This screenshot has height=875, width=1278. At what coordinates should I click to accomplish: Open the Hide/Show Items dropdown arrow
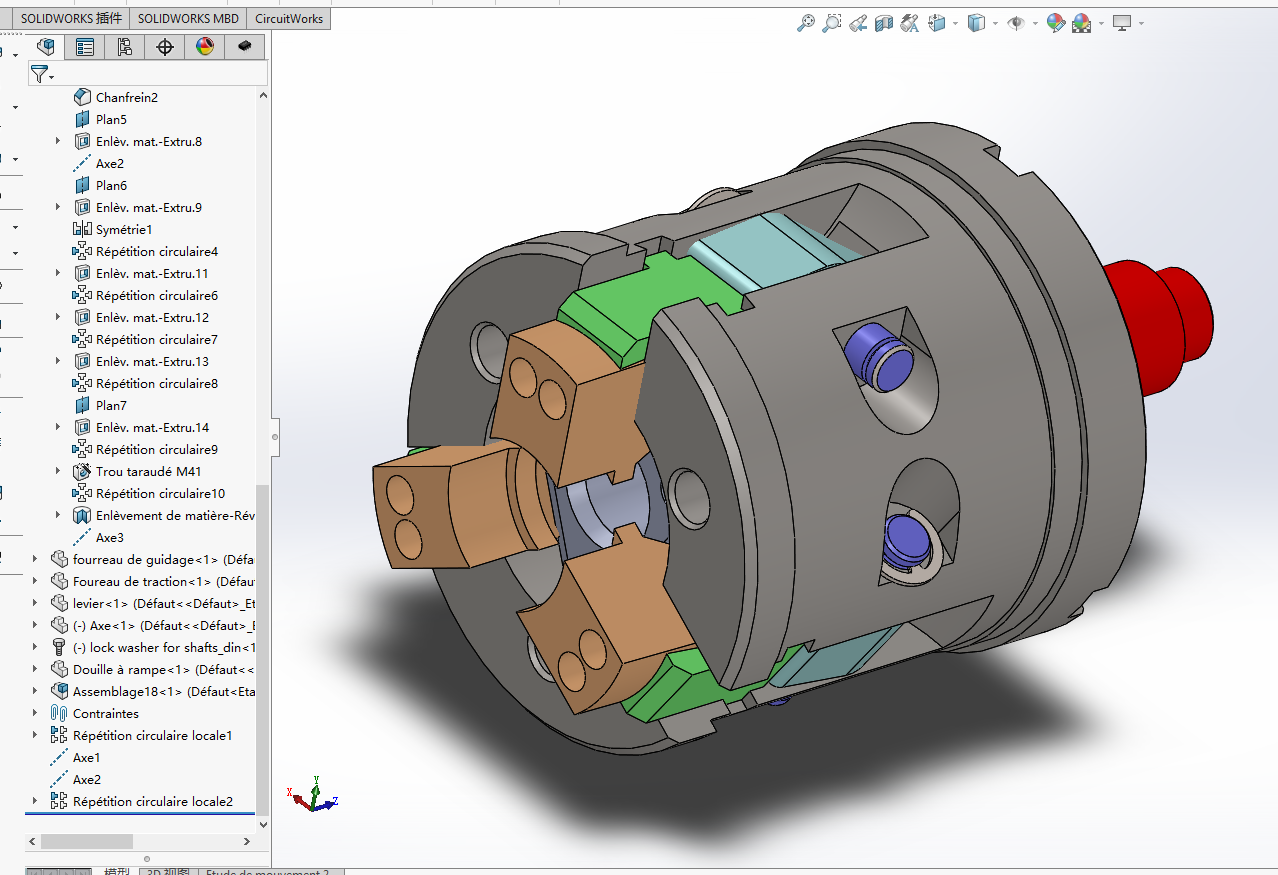click(x=1034, y=23)
